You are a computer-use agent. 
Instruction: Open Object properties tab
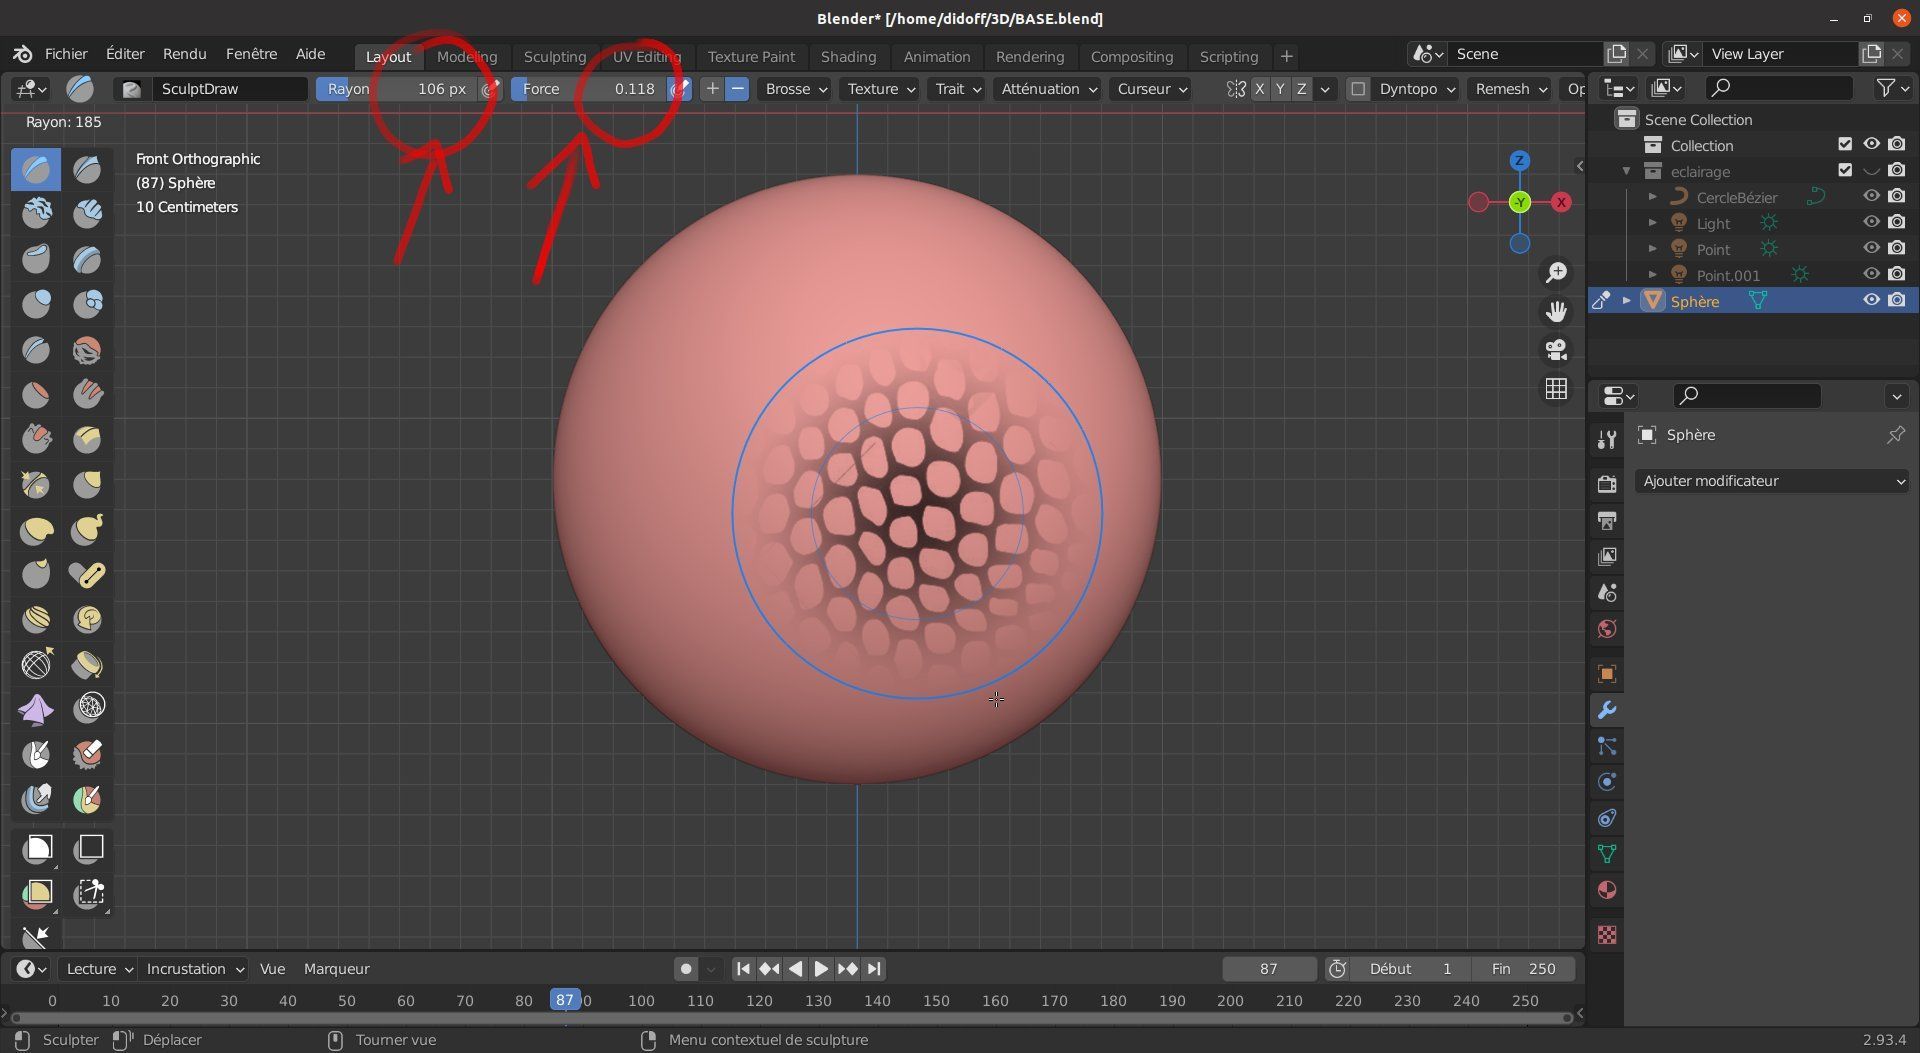pyautogui.click(x=1607, y=674)
